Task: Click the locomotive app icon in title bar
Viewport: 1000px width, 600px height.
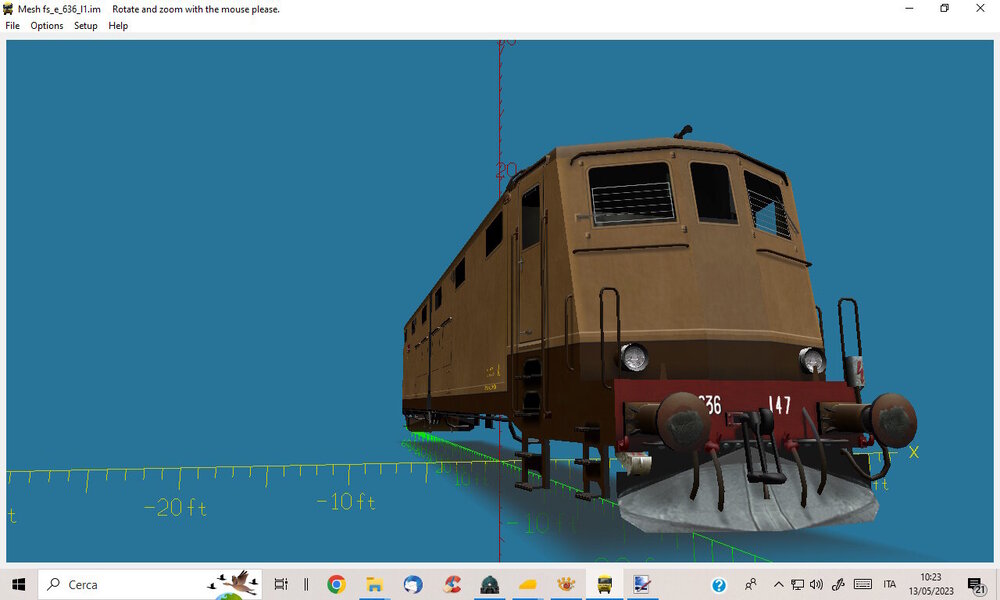Action: [x=8, y=9]
